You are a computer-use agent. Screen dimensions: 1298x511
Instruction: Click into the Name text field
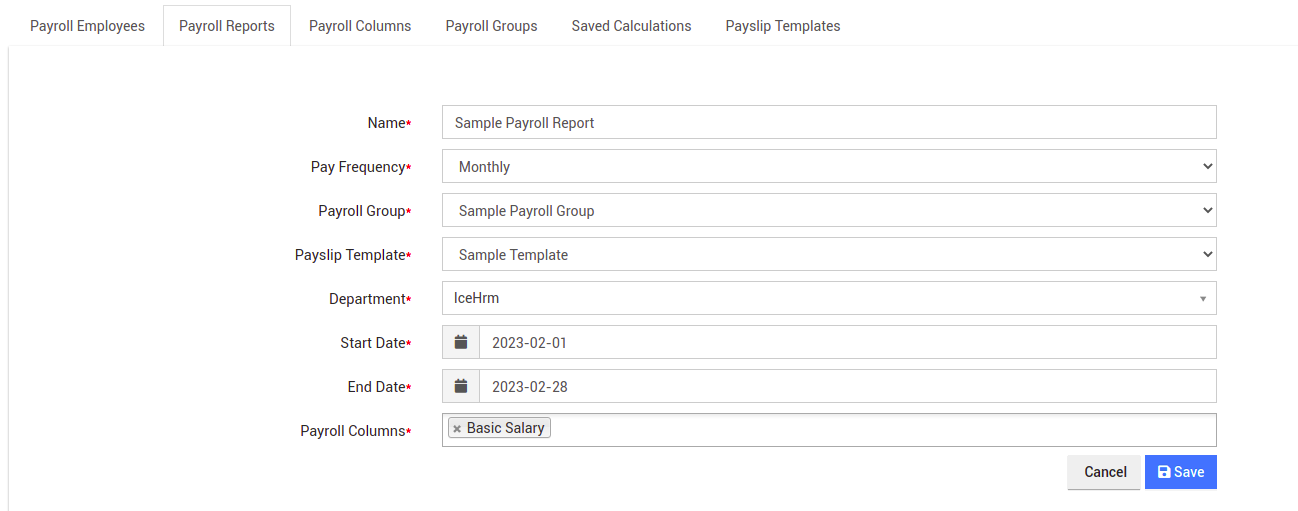pyautogui.click(x=828, y=122)
